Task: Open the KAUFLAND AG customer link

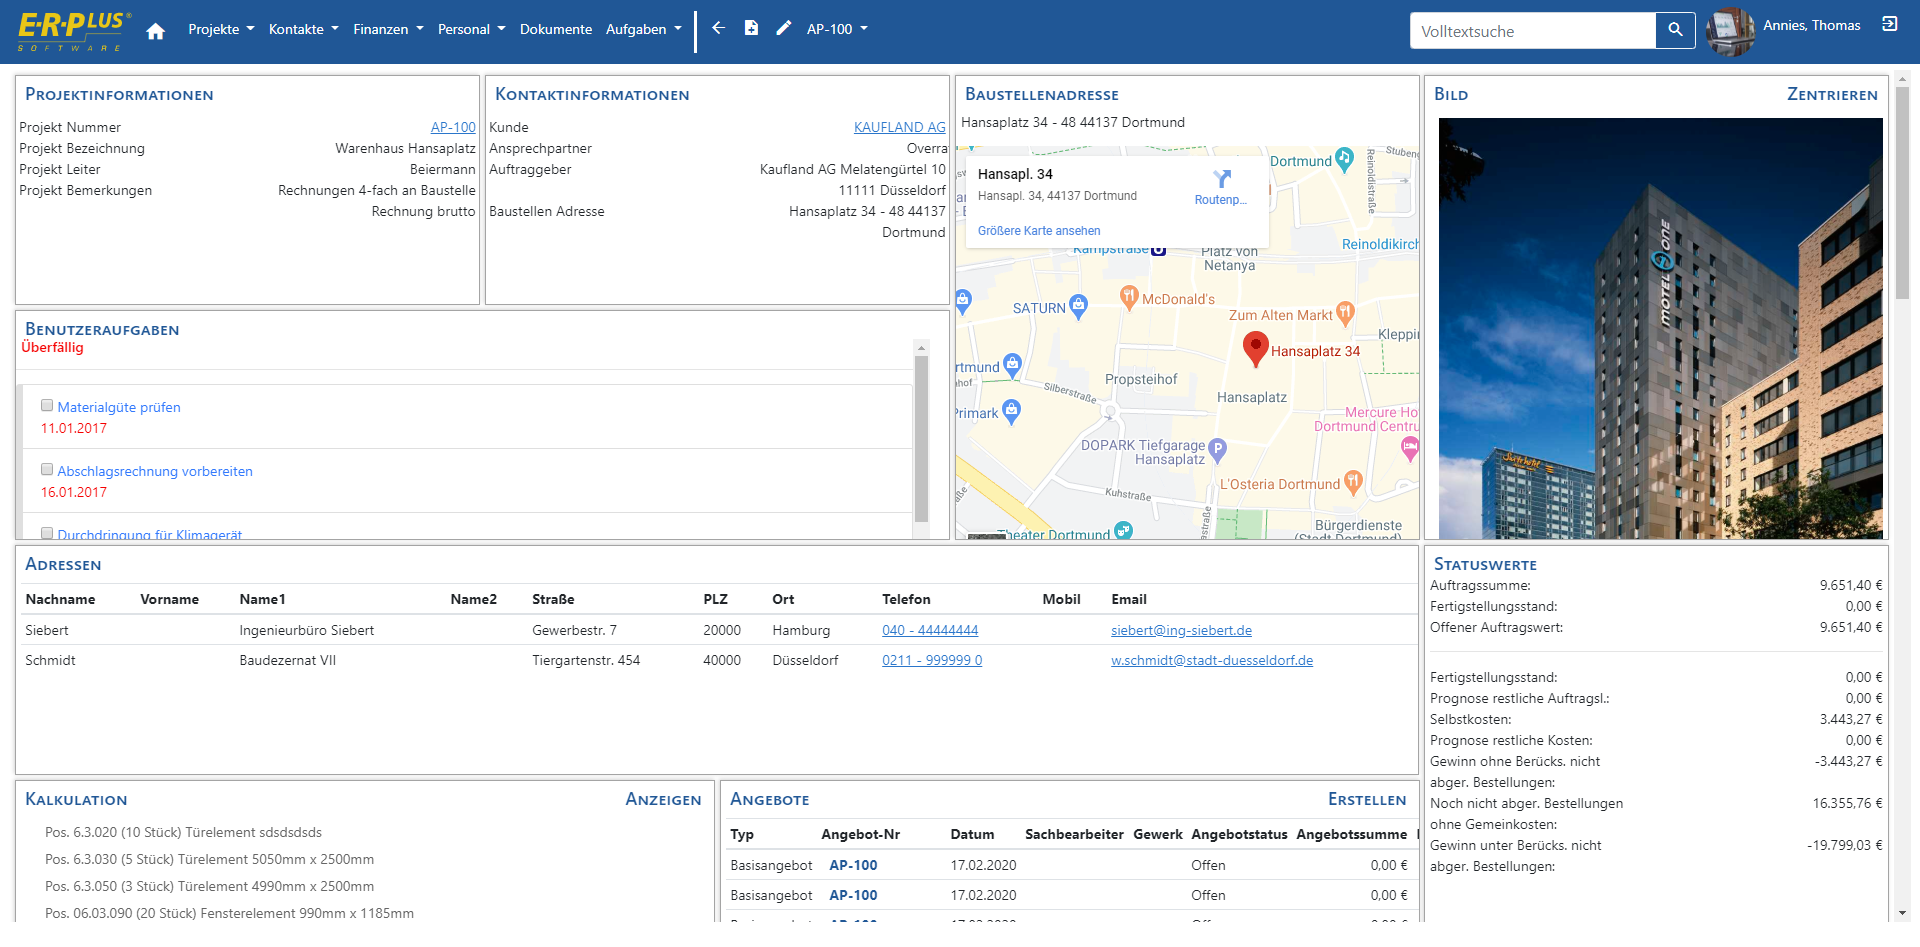Action: 899,127
